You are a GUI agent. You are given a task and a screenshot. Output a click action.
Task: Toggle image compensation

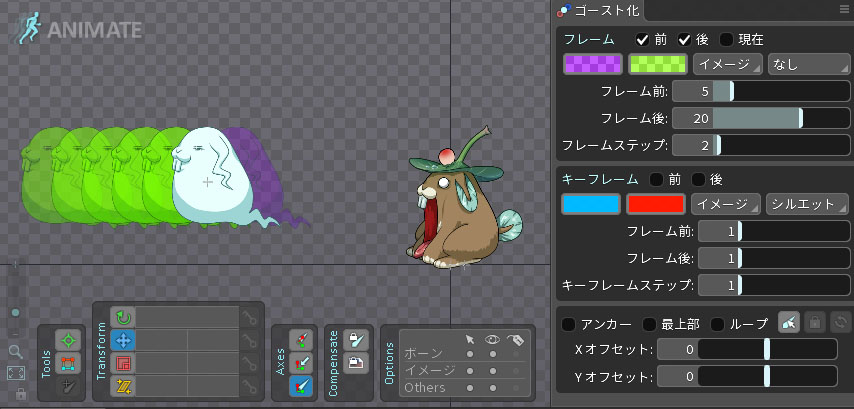tap(356, 363)
